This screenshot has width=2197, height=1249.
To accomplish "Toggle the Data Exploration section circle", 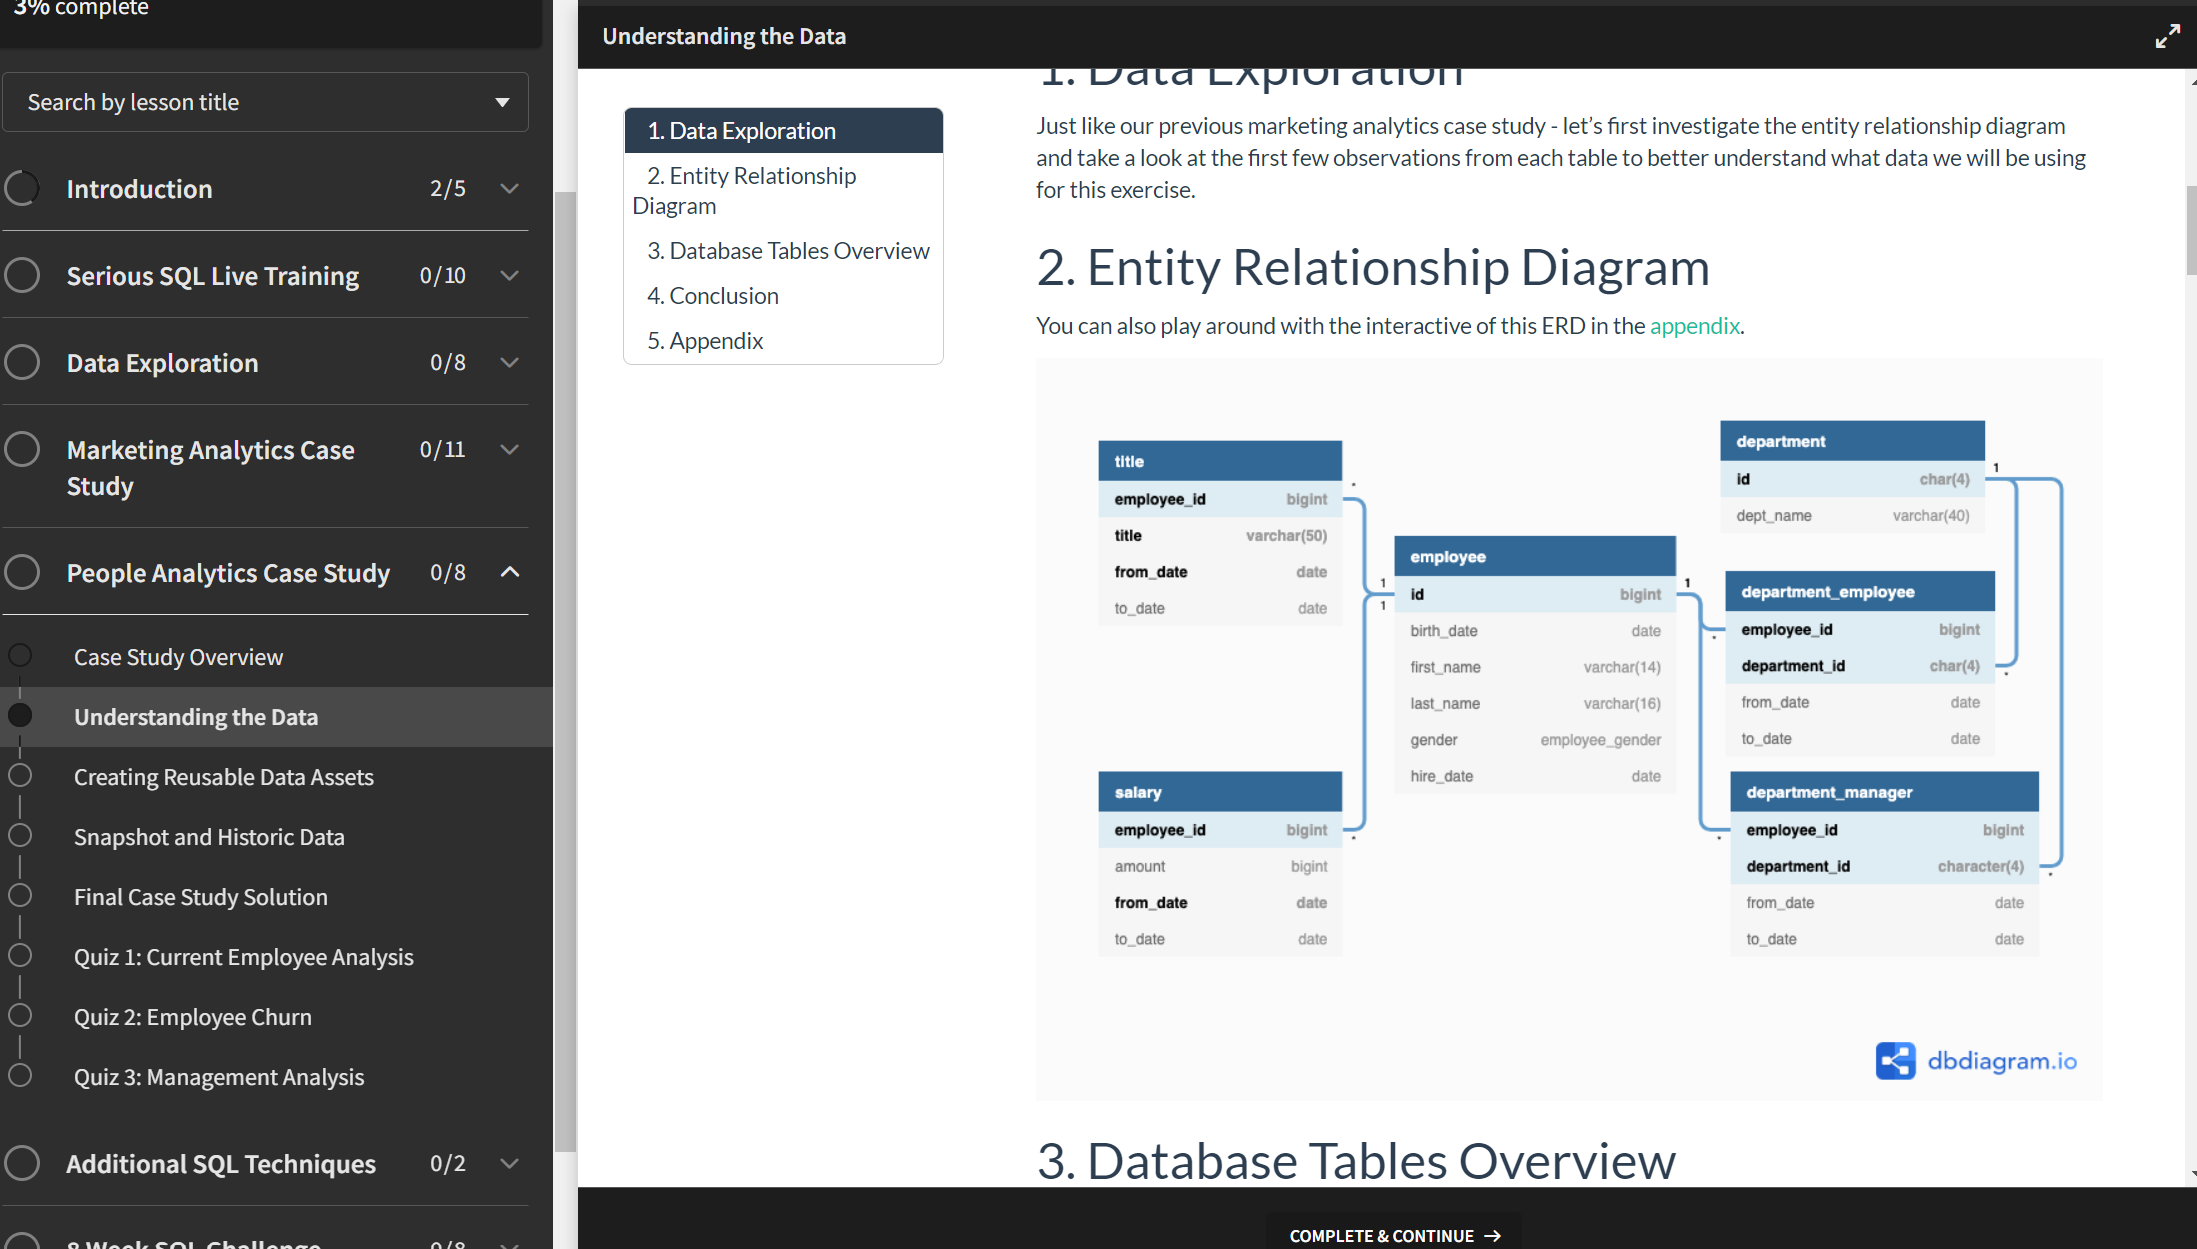I will point(22,362).
